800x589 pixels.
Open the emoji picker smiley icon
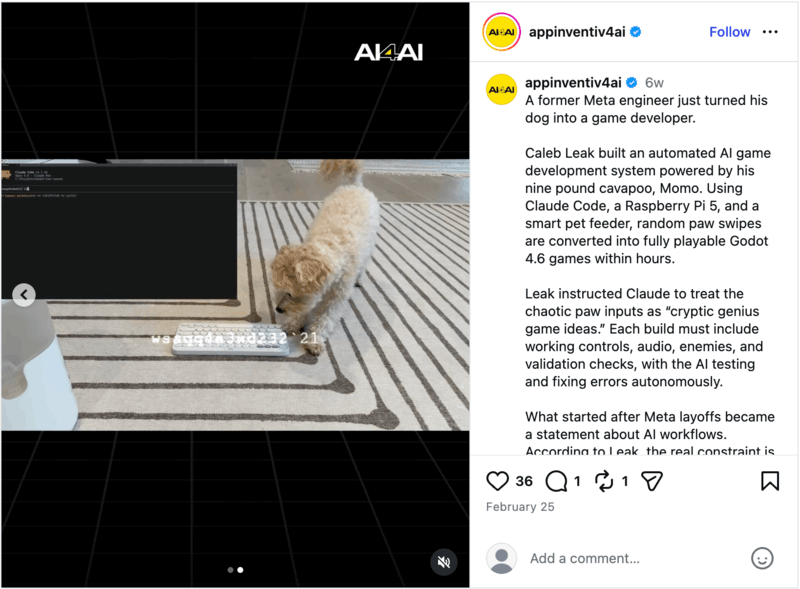(x=762, y=558)
